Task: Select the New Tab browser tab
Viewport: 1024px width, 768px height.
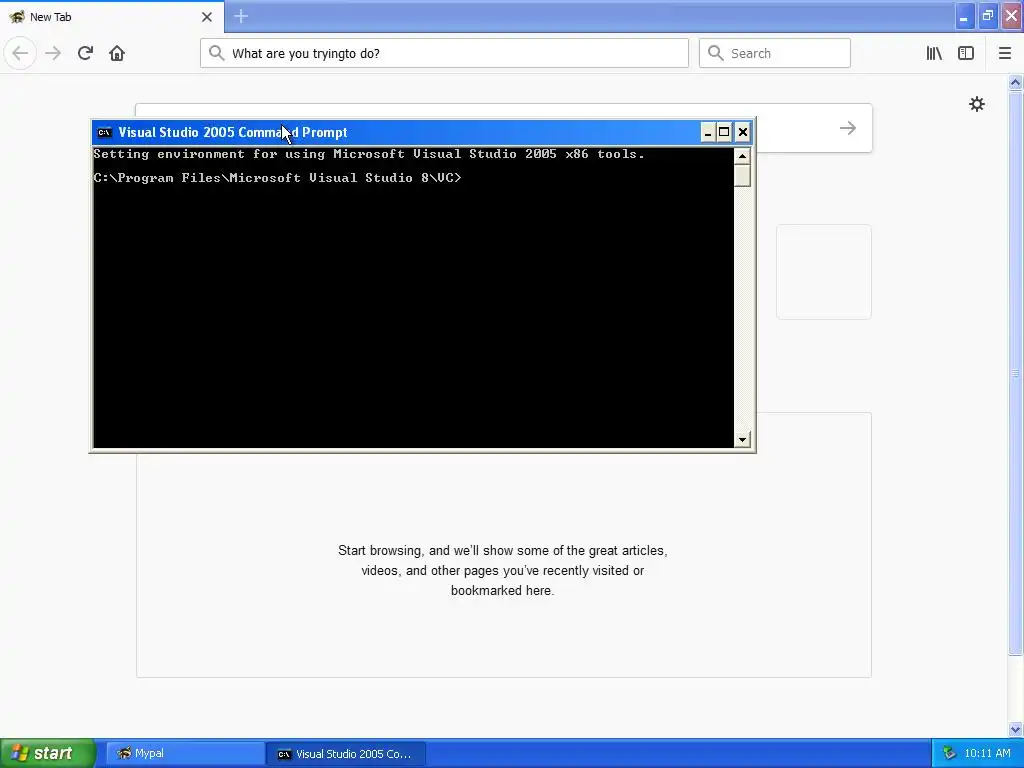Action: [x=112, y=16]
